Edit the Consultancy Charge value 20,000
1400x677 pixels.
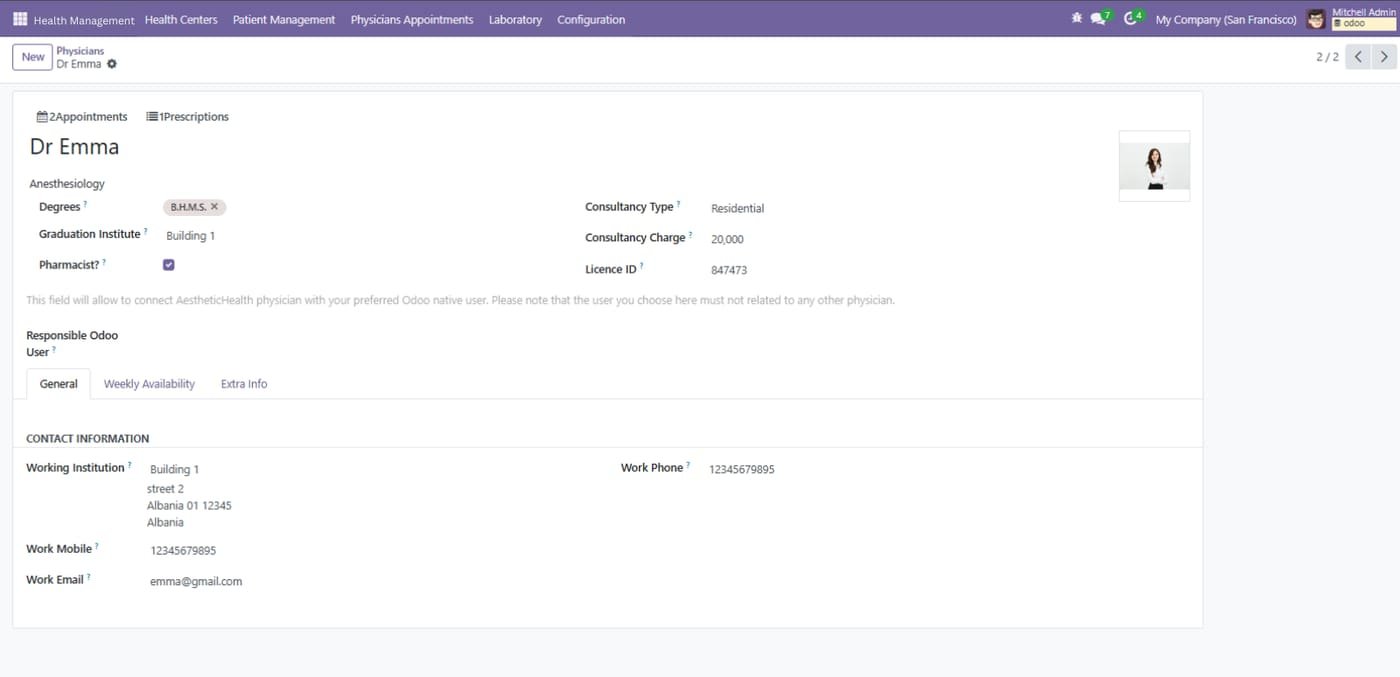point(727,239)
